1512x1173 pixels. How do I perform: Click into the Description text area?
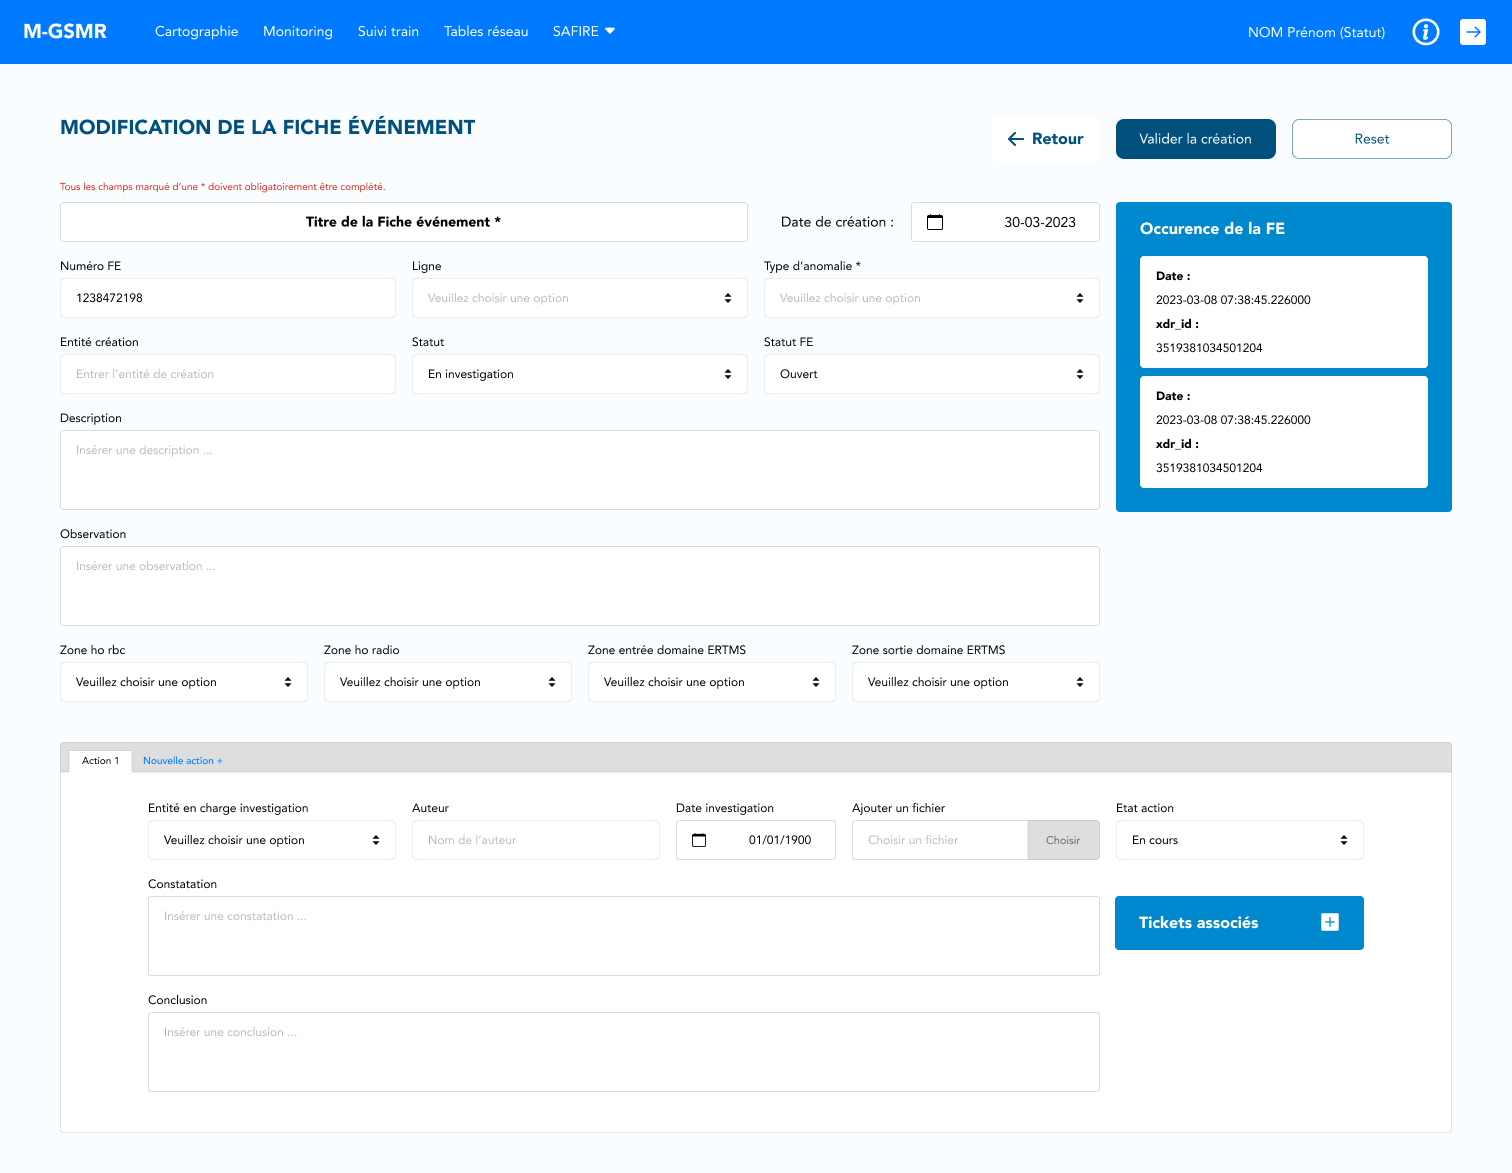point(579,470)
